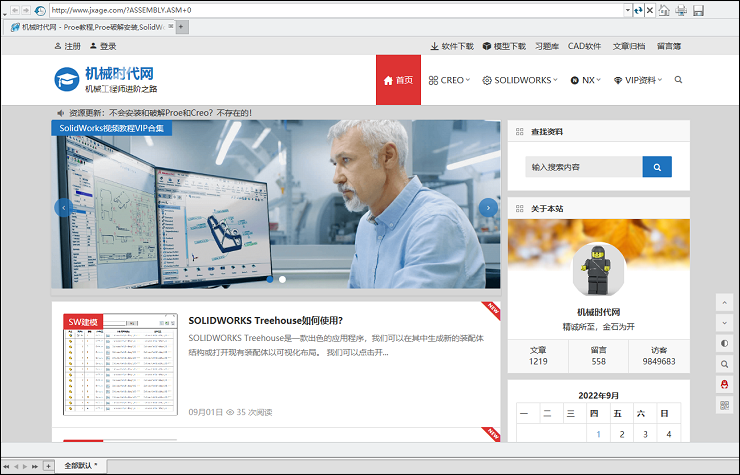Add a new browser tab

182,27
